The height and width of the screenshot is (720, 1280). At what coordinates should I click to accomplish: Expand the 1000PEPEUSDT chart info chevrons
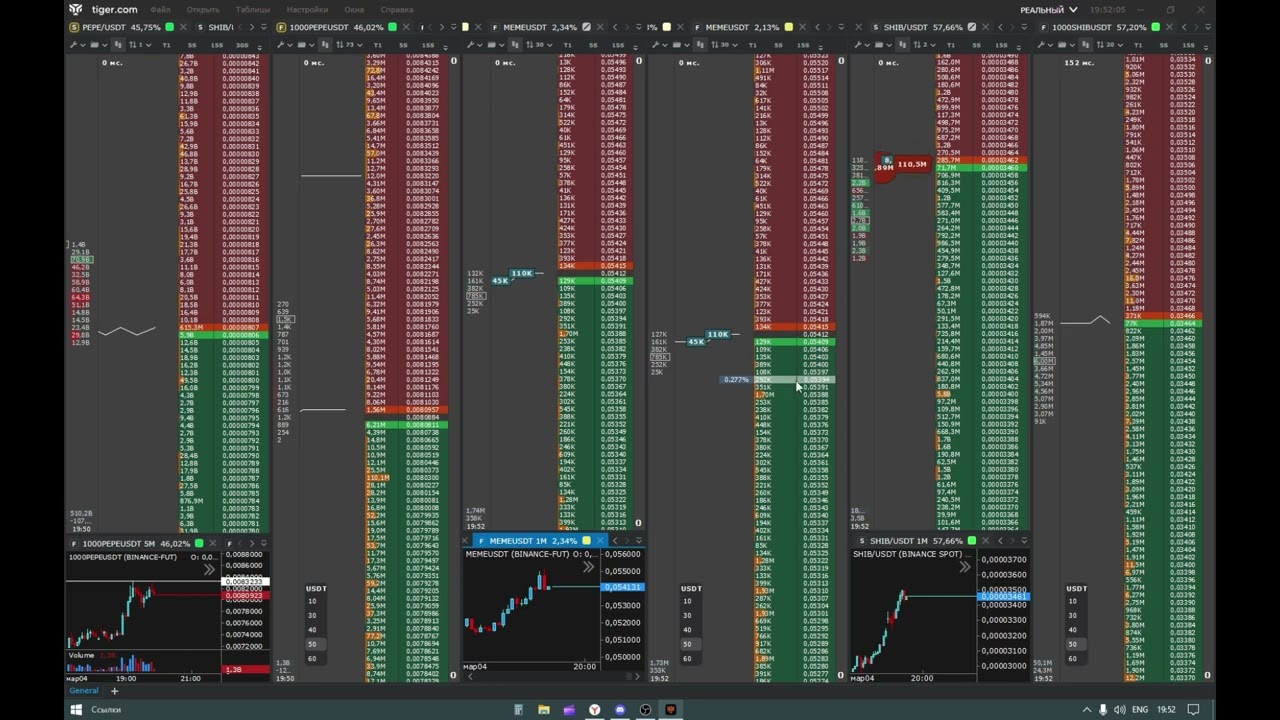click(208, 569)
